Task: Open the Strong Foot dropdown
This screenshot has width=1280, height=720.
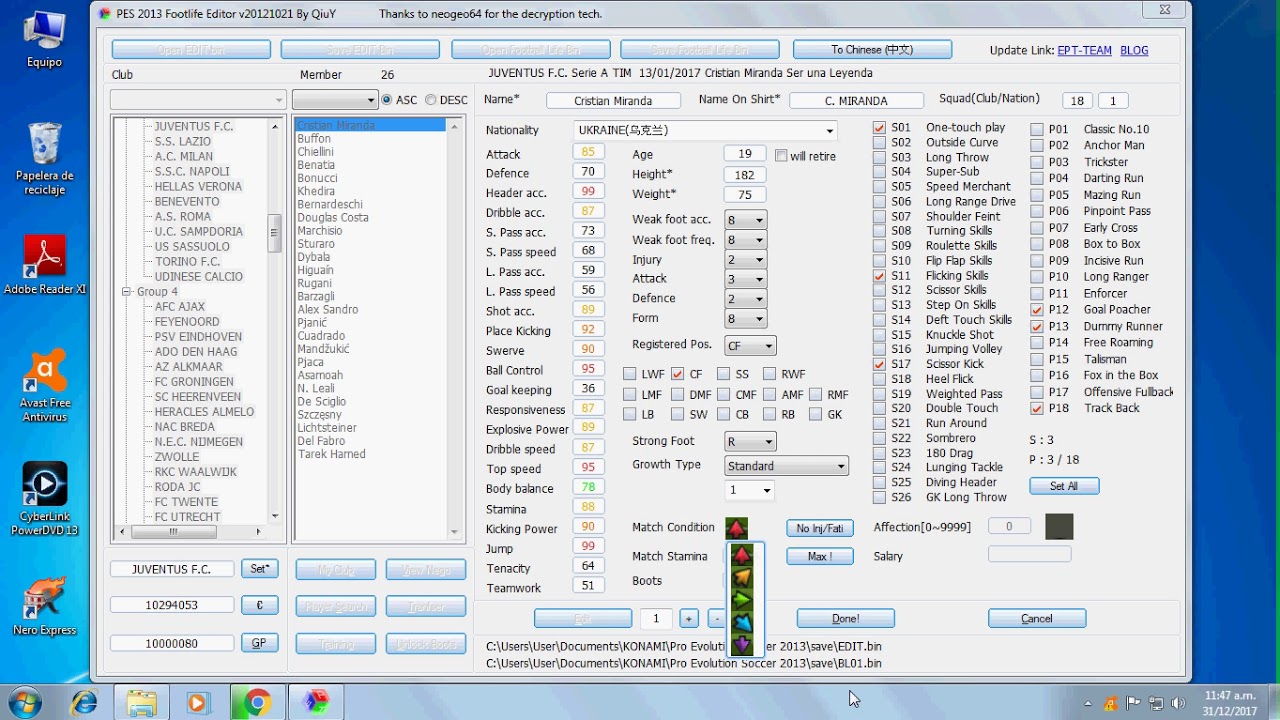Action: click(769, 441)
